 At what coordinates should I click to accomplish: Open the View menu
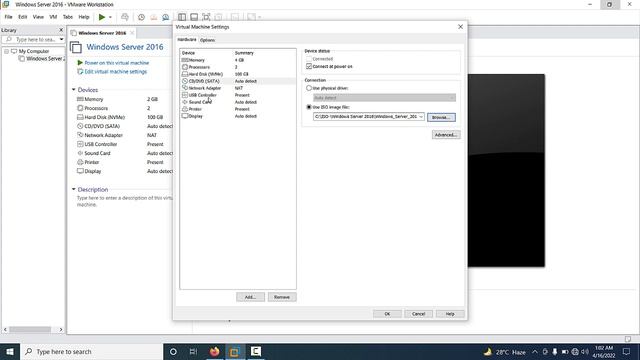pos(38,17)
